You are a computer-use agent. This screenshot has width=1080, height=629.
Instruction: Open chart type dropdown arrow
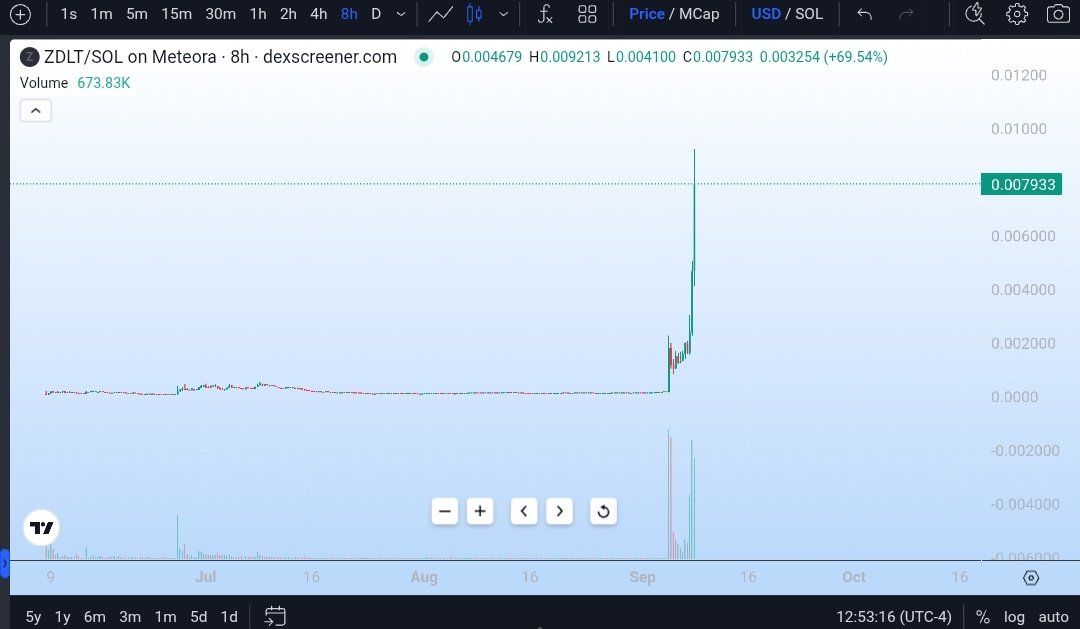tap(503, 14)
